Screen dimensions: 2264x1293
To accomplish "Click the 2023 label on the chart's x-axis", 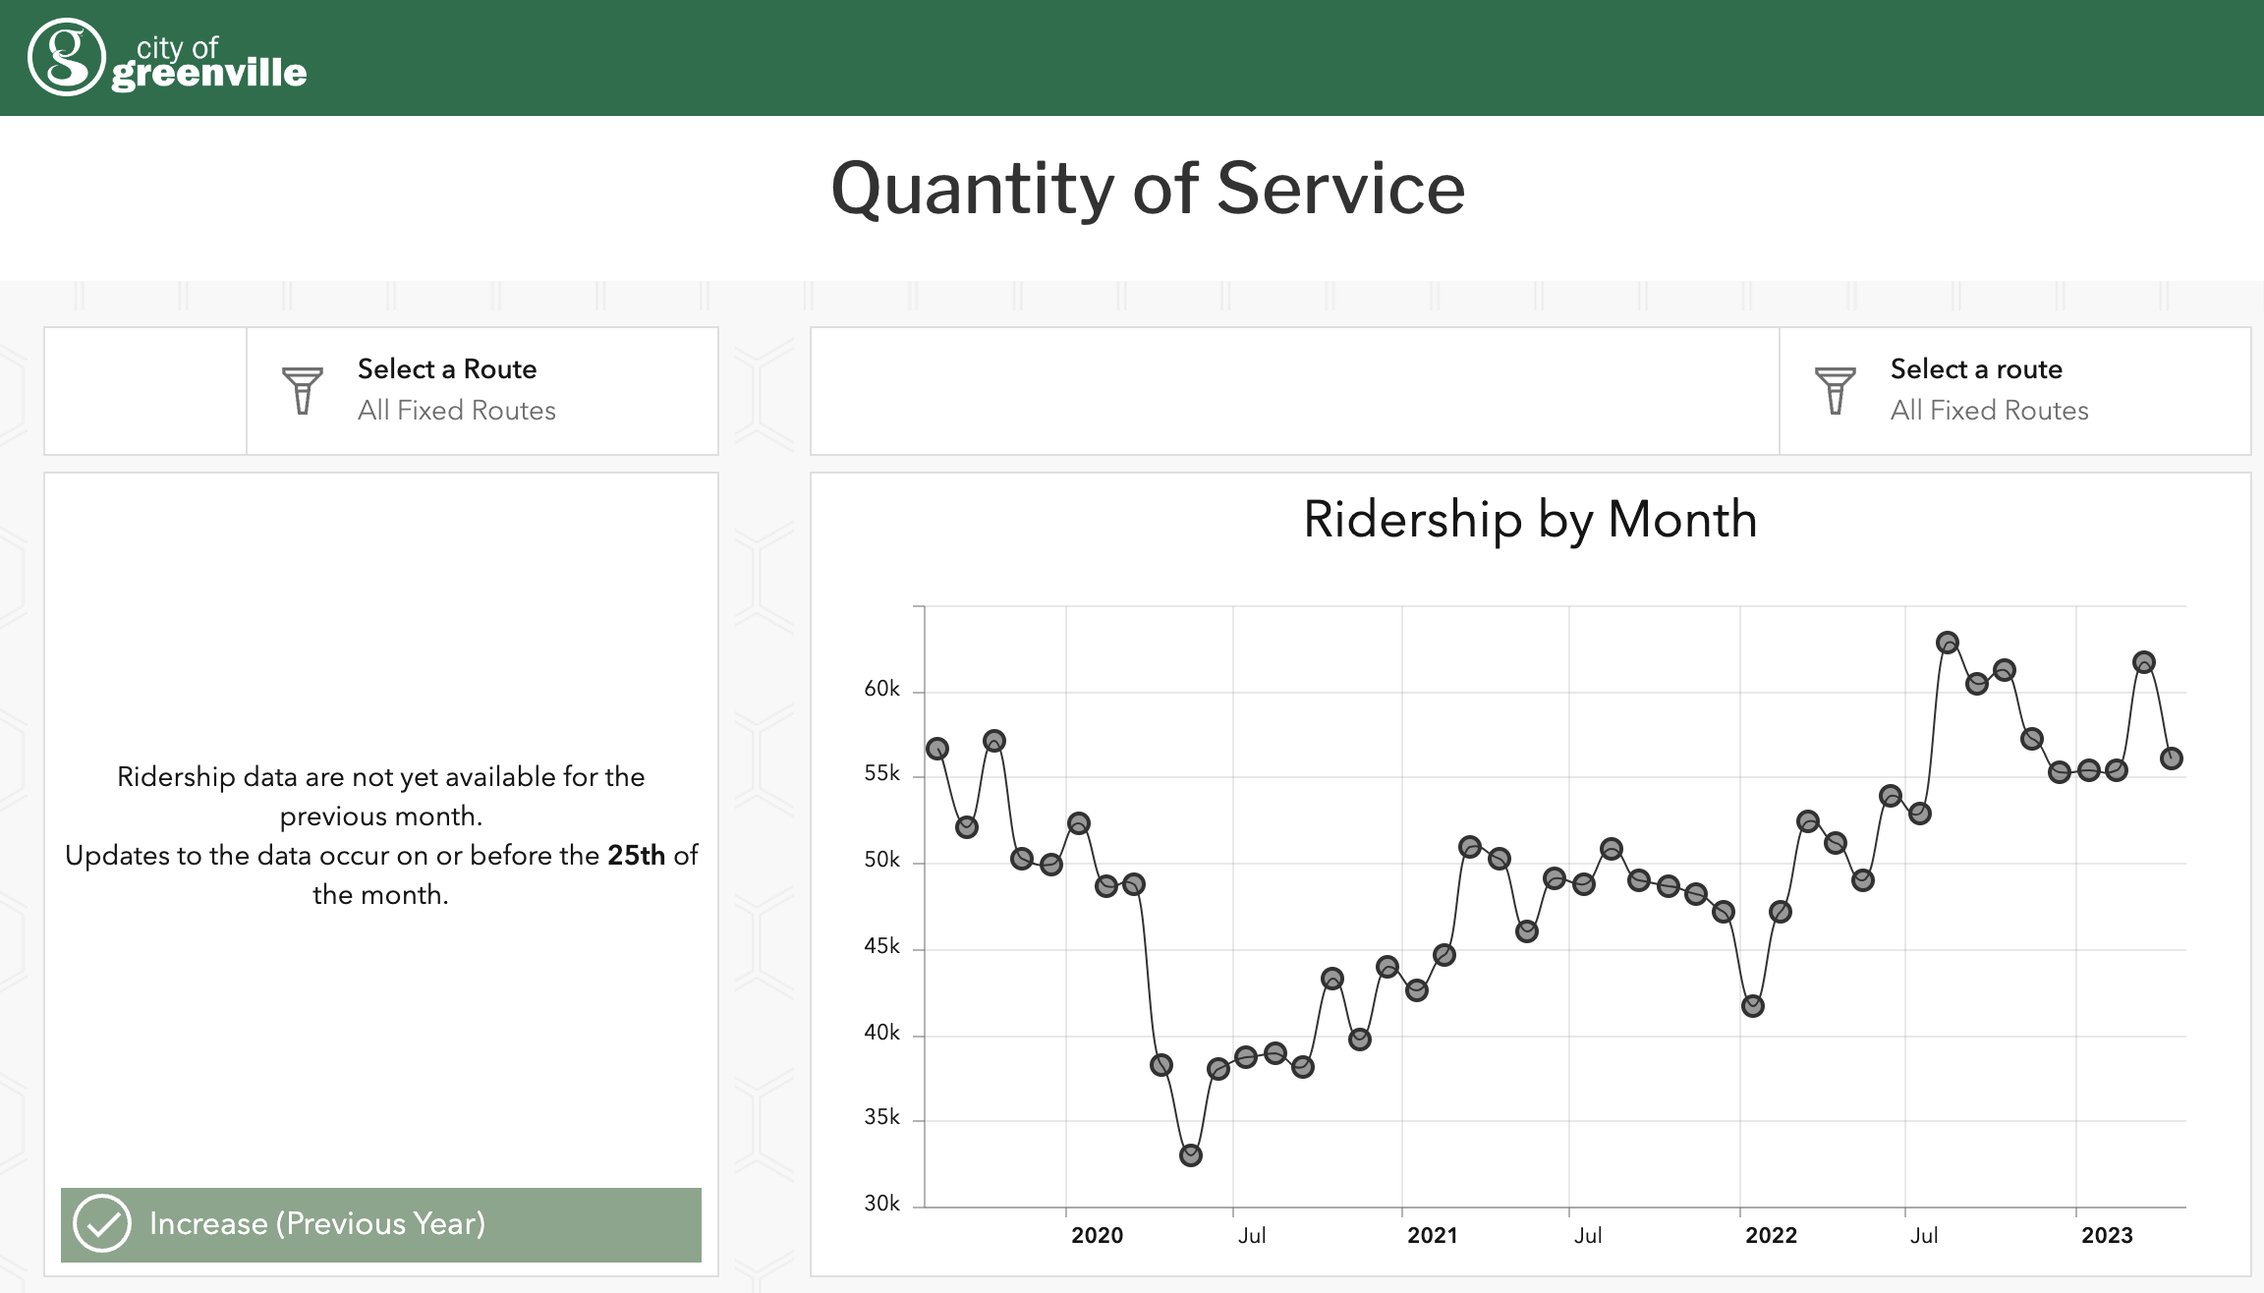I will pos(2106,1235).
